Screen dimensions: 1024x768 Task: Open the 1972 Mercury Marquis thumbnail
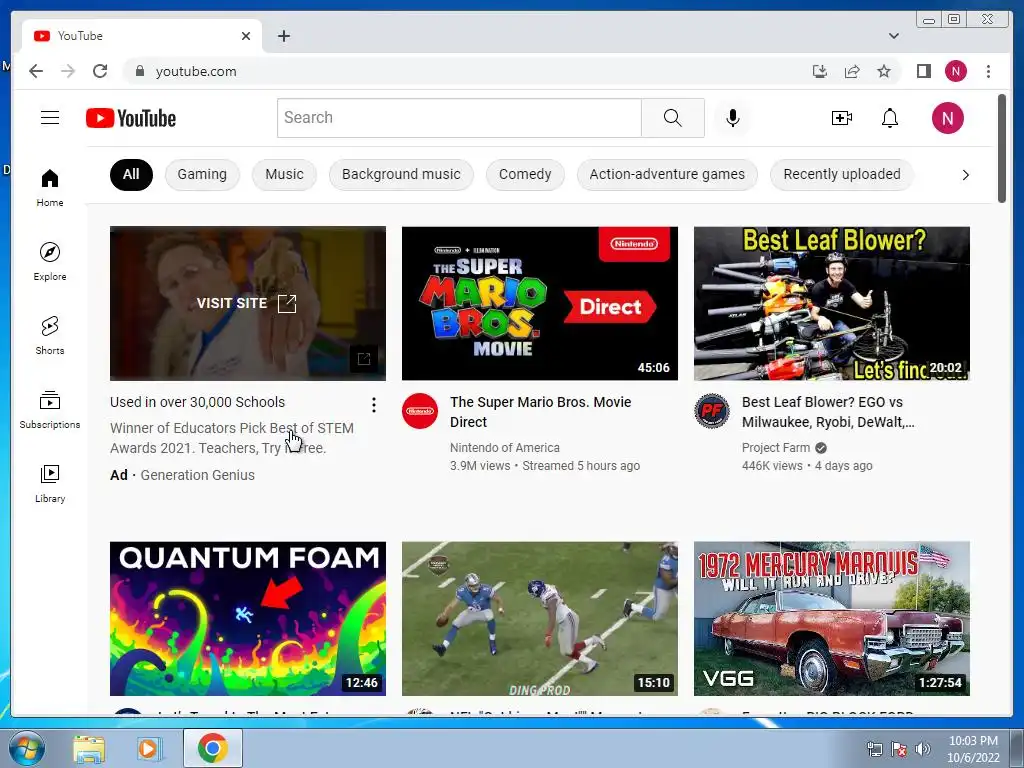pyautogui.click(x=831, y=618)
